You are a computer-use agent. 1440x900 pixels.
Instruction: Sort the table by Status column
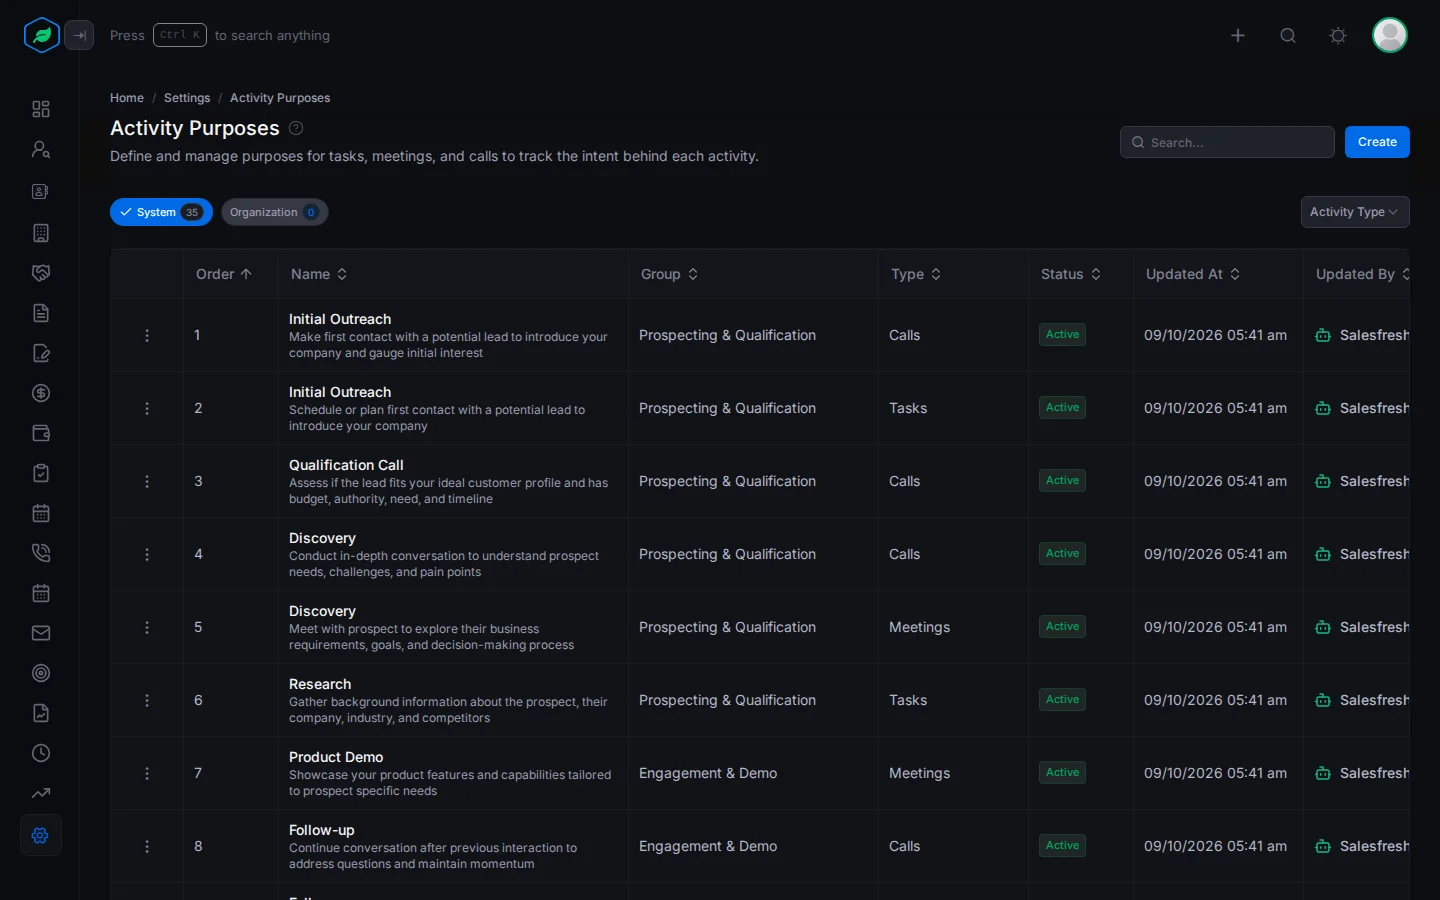(1071, 274)
